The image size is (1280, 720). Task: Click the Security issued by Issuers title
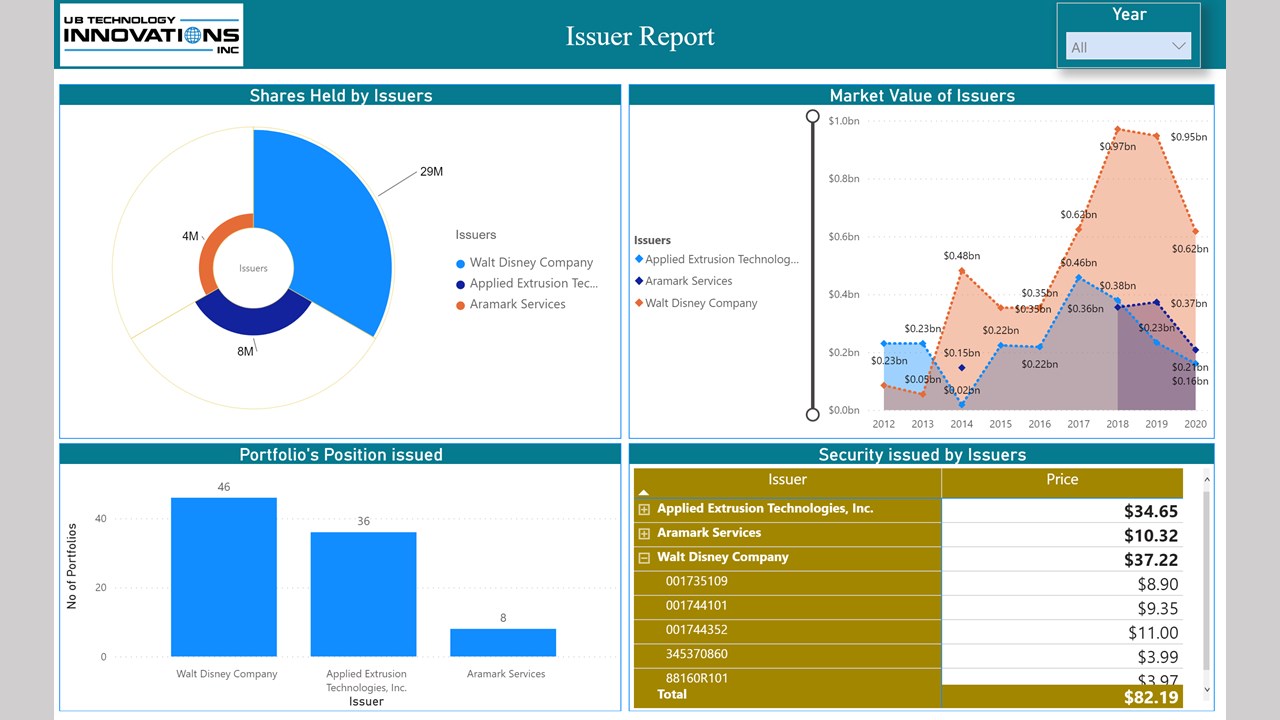click(922, 455)
